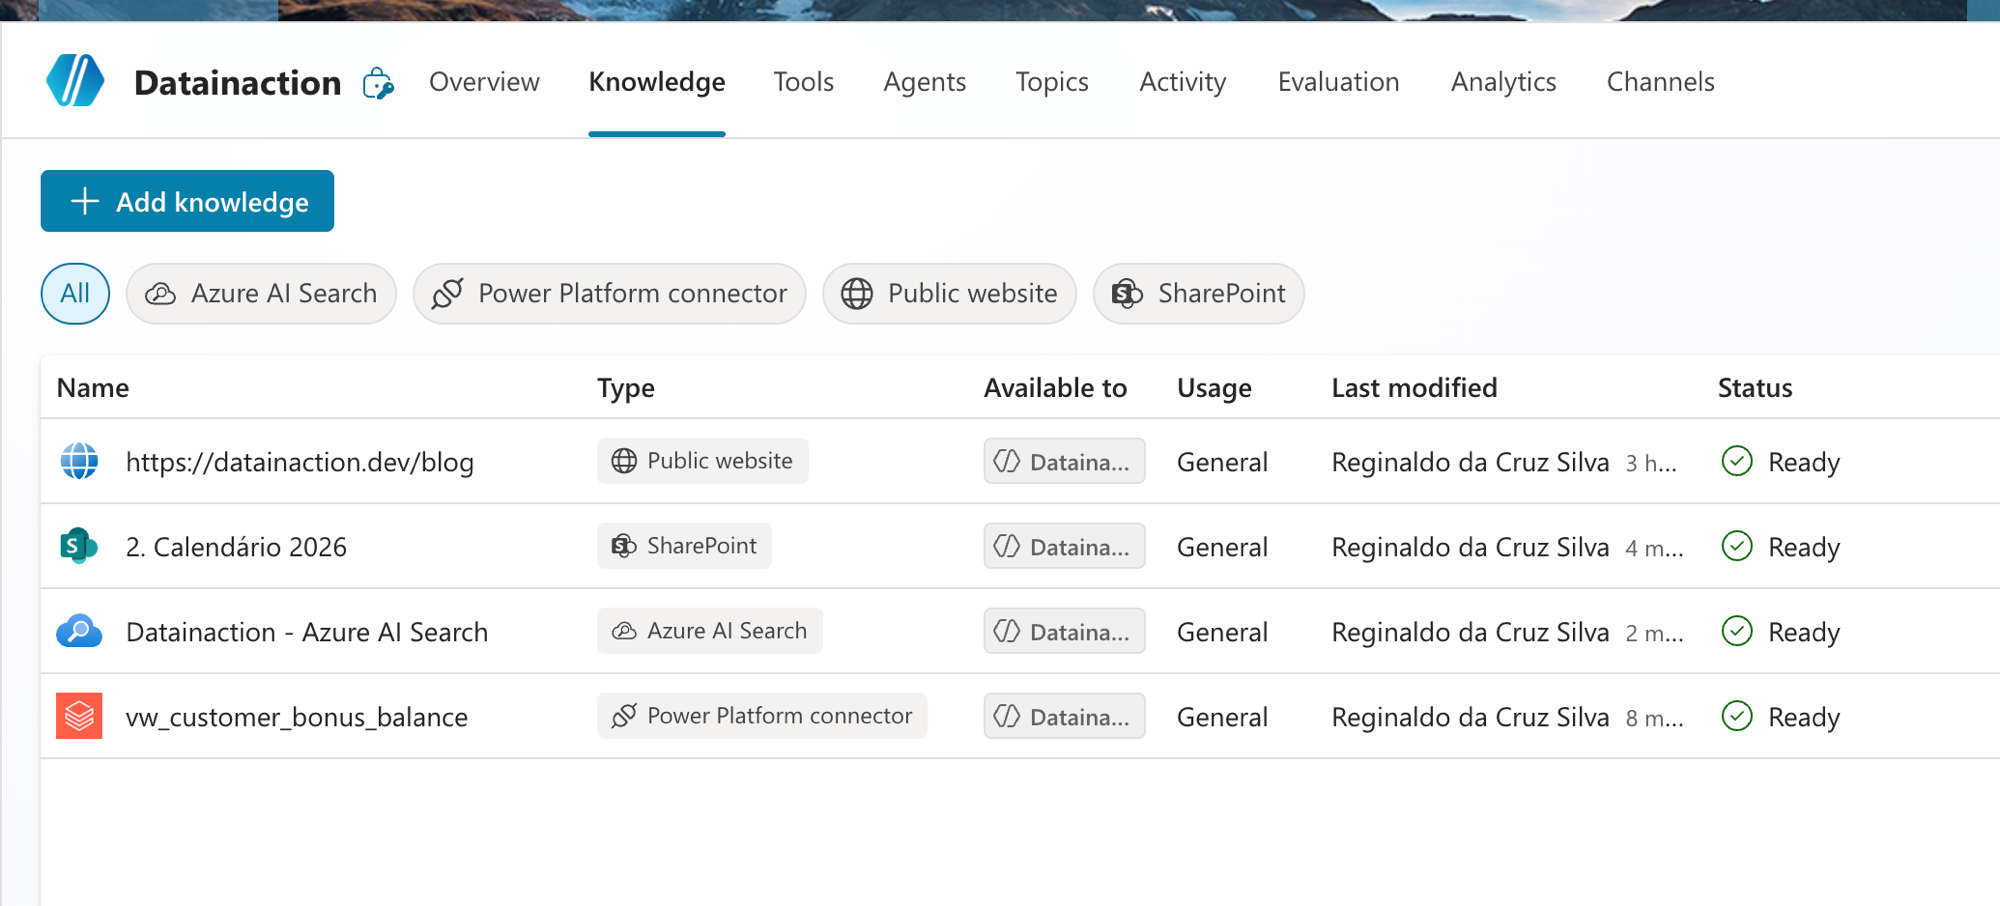This screenshot has height=906, width=2000.
Task: Click Reginaldo da Cruz Silva in vw_customer_bonus_balance row
Action: 1470,717
